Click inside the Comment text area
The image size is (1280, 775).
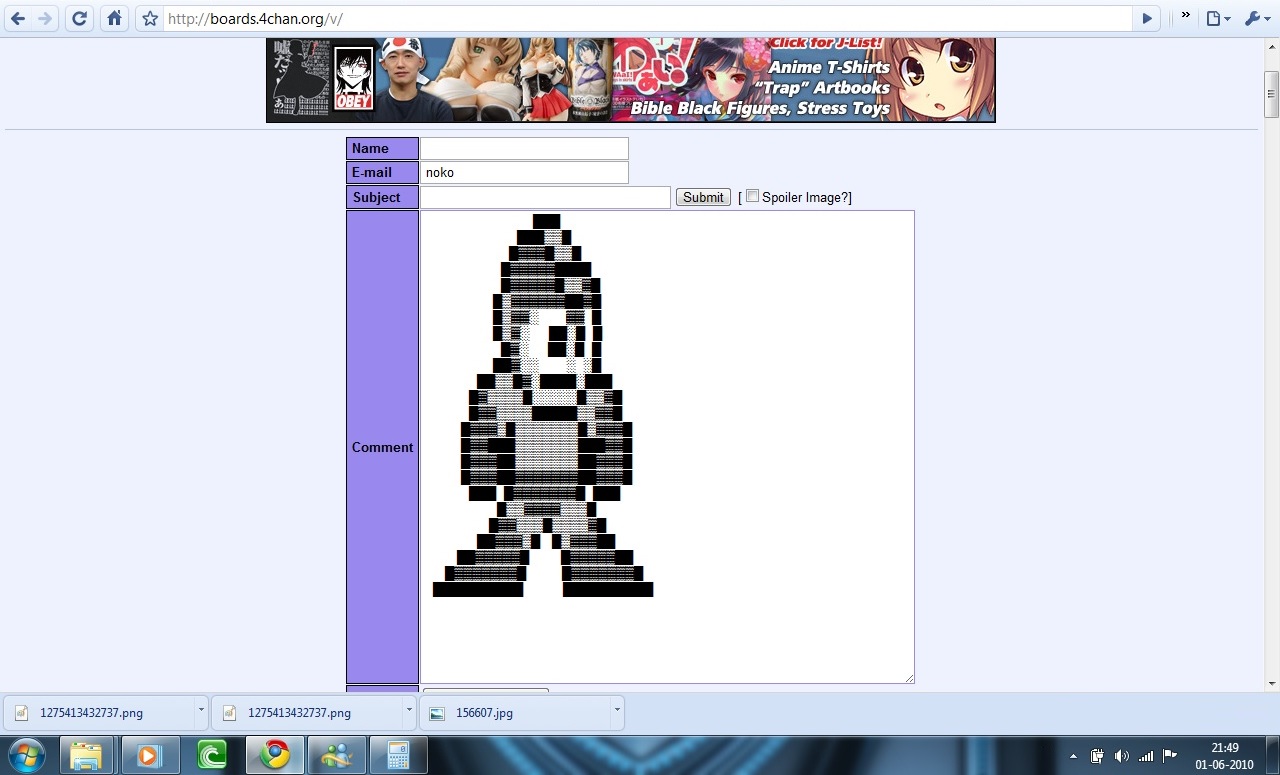click(667, 447)
